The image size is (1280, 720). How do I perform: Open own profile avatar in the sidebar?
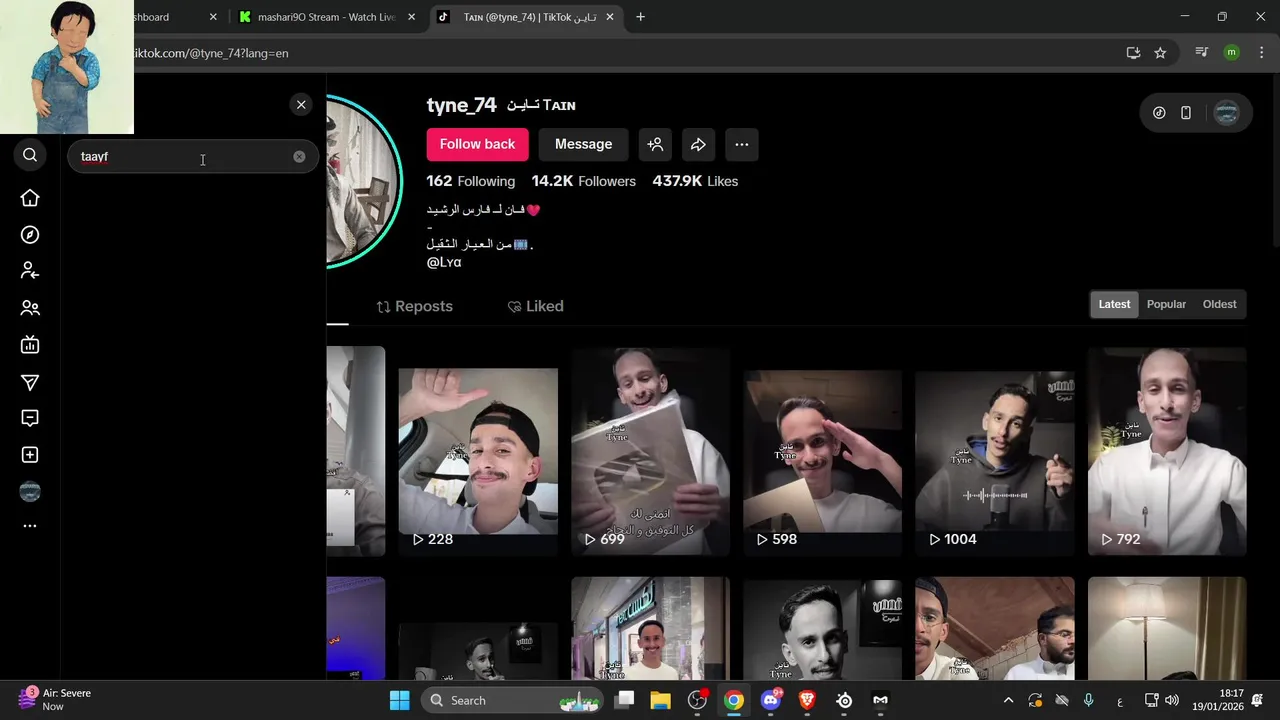coord(30,491)
